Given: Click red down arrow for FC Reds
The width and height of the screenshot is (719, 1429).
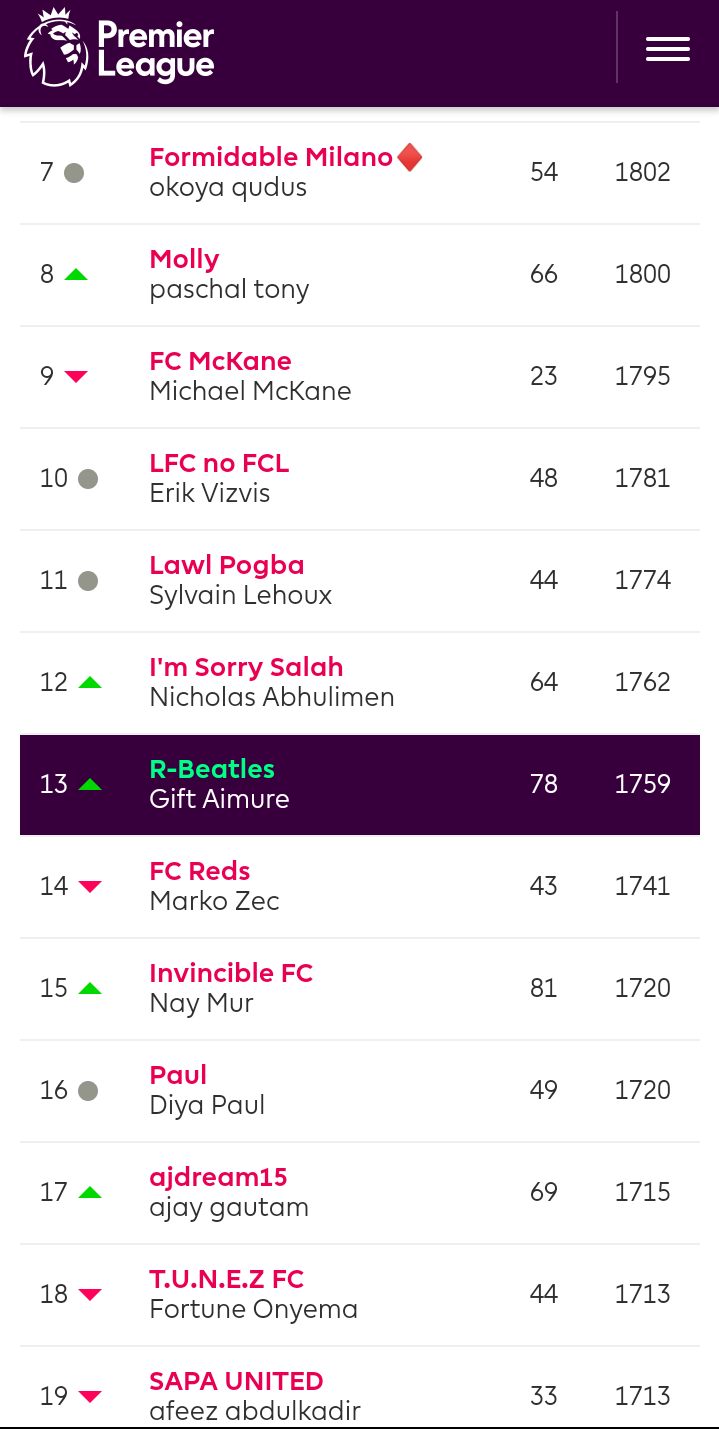Looking at the screenshot, I should pos(90,887).
